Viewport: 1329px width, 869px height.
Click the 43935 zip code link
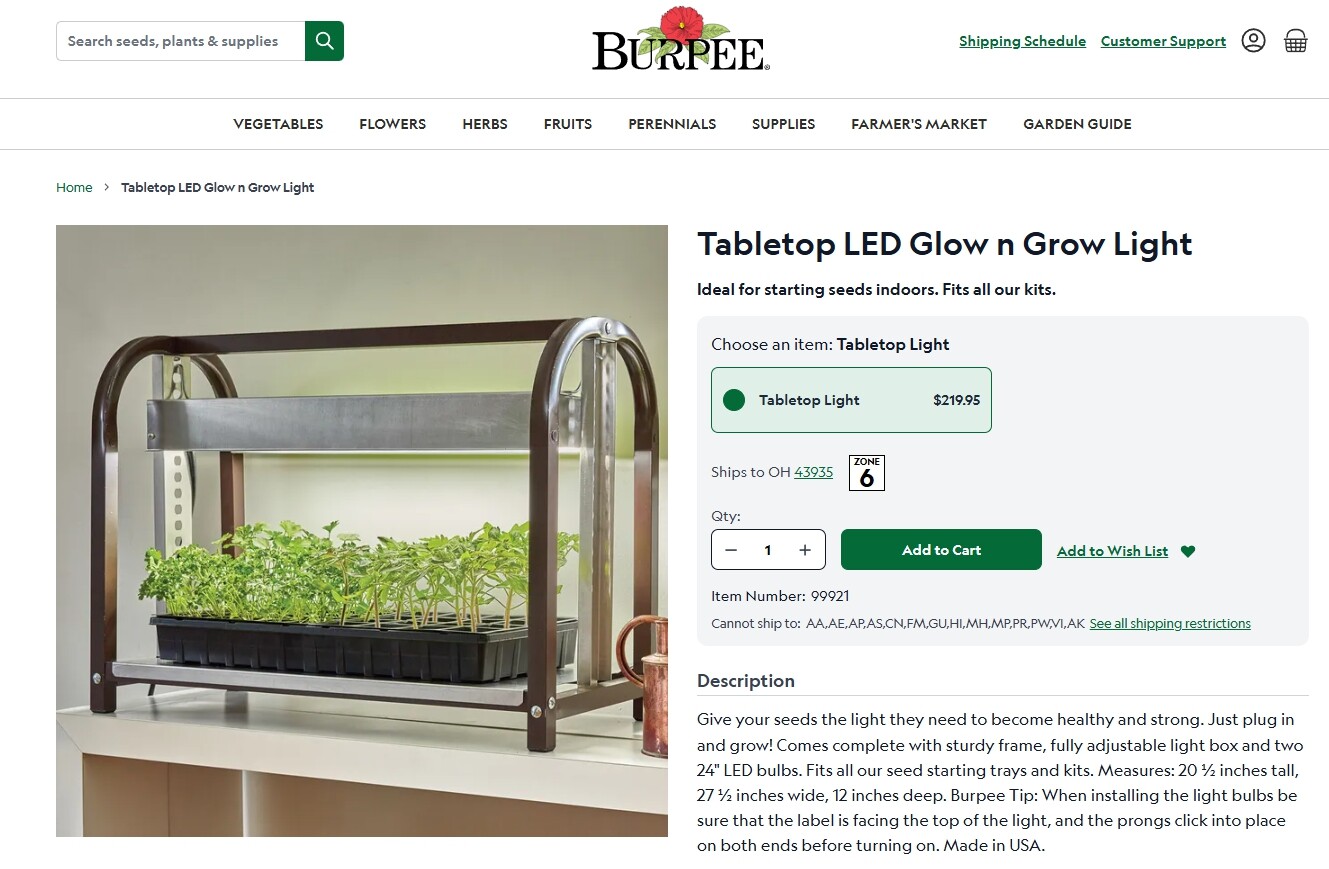[813, 472]
